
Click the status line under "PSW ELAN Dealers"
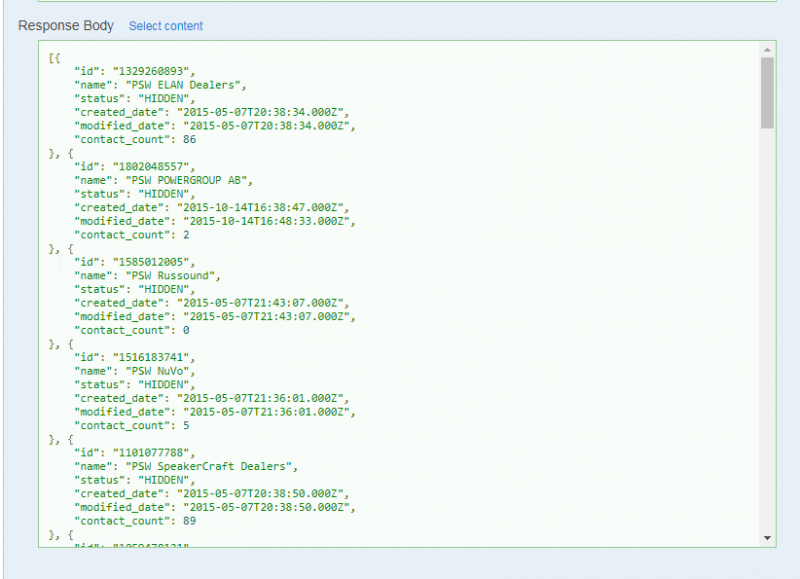pos(135,98)
